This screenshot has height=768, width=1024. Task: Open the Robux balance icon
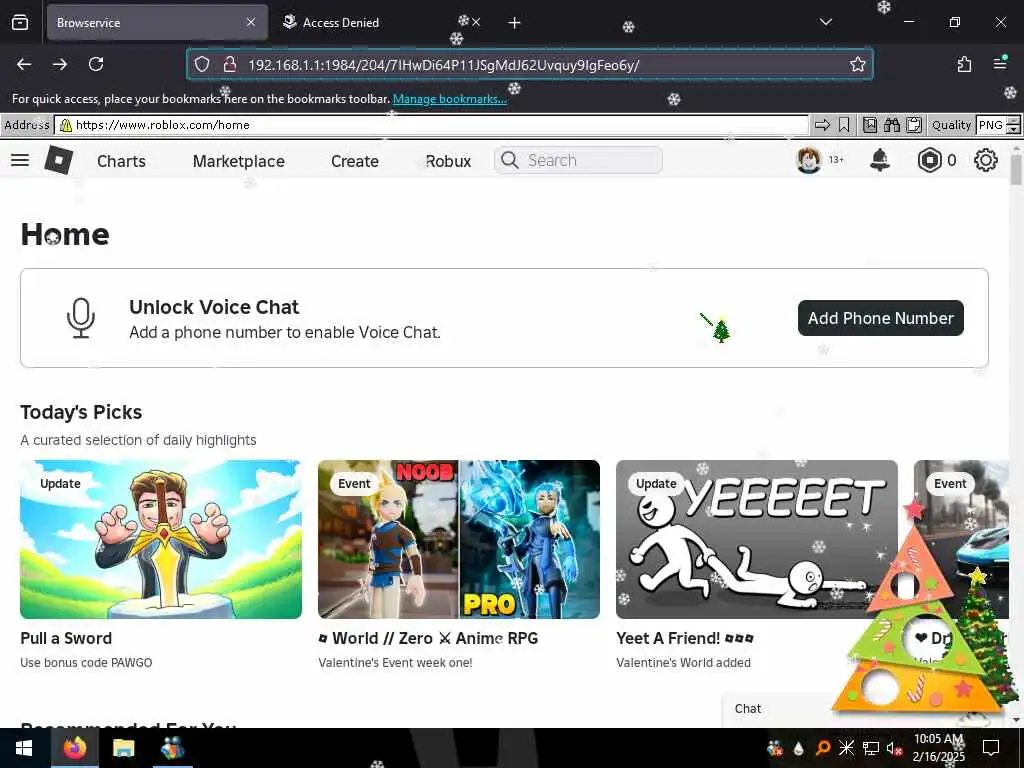click(x=929, y=160)
